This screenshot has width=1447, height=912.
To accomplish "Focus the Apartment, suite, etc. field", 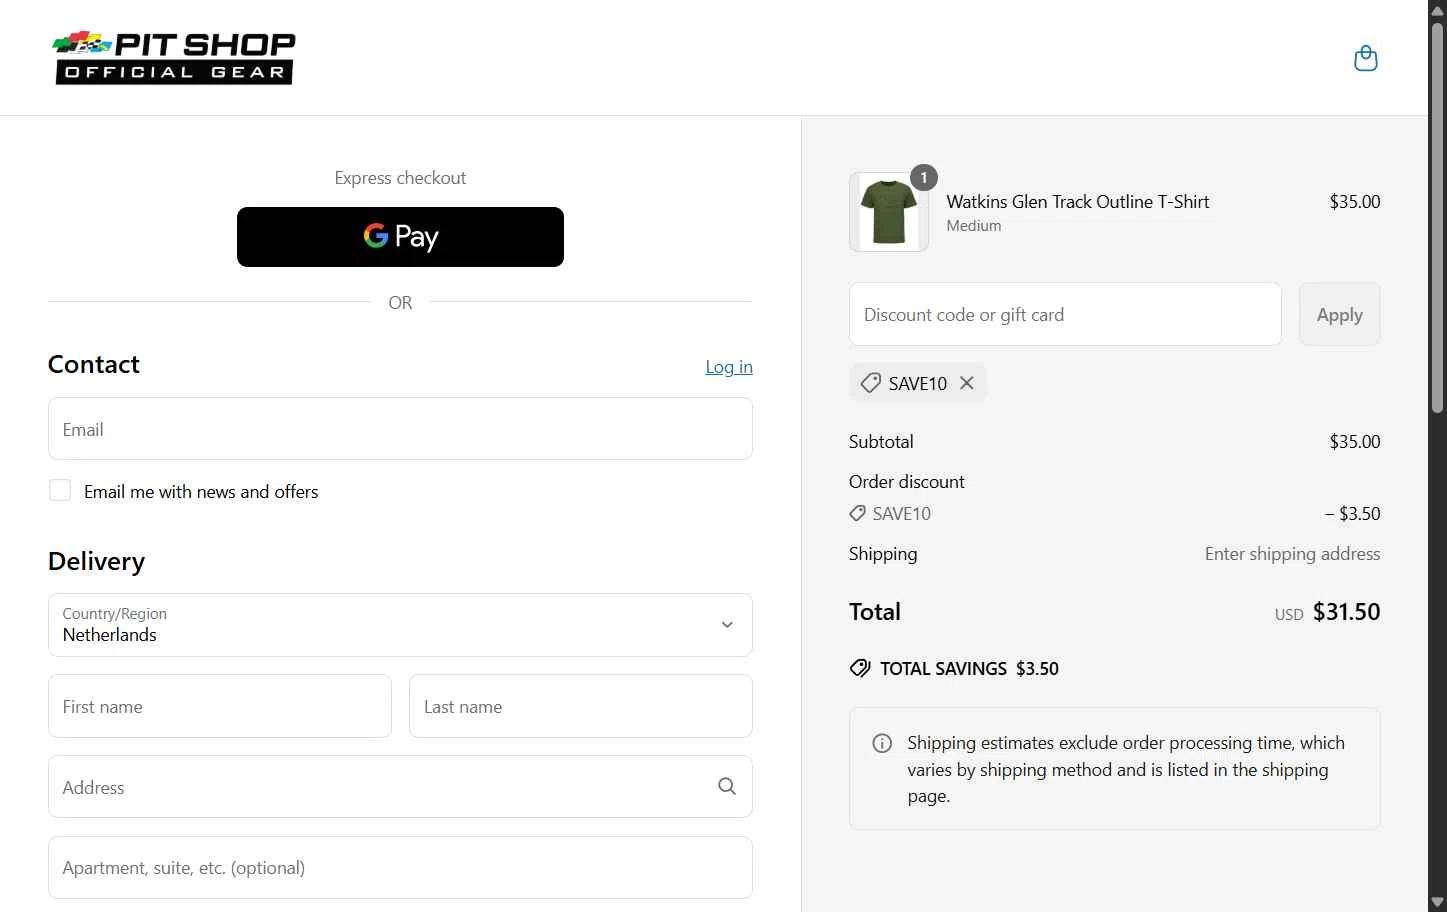I will pos(400,868).
